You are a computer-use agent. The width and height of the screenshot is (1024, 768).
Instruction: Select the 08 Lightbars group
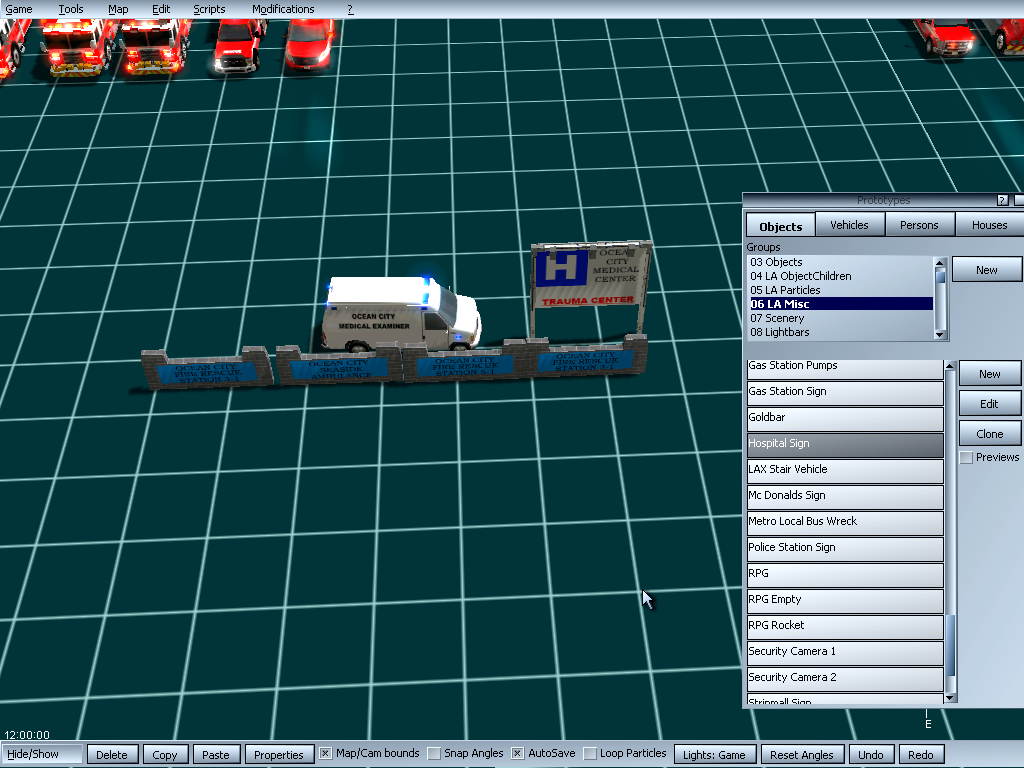point(840,332)
